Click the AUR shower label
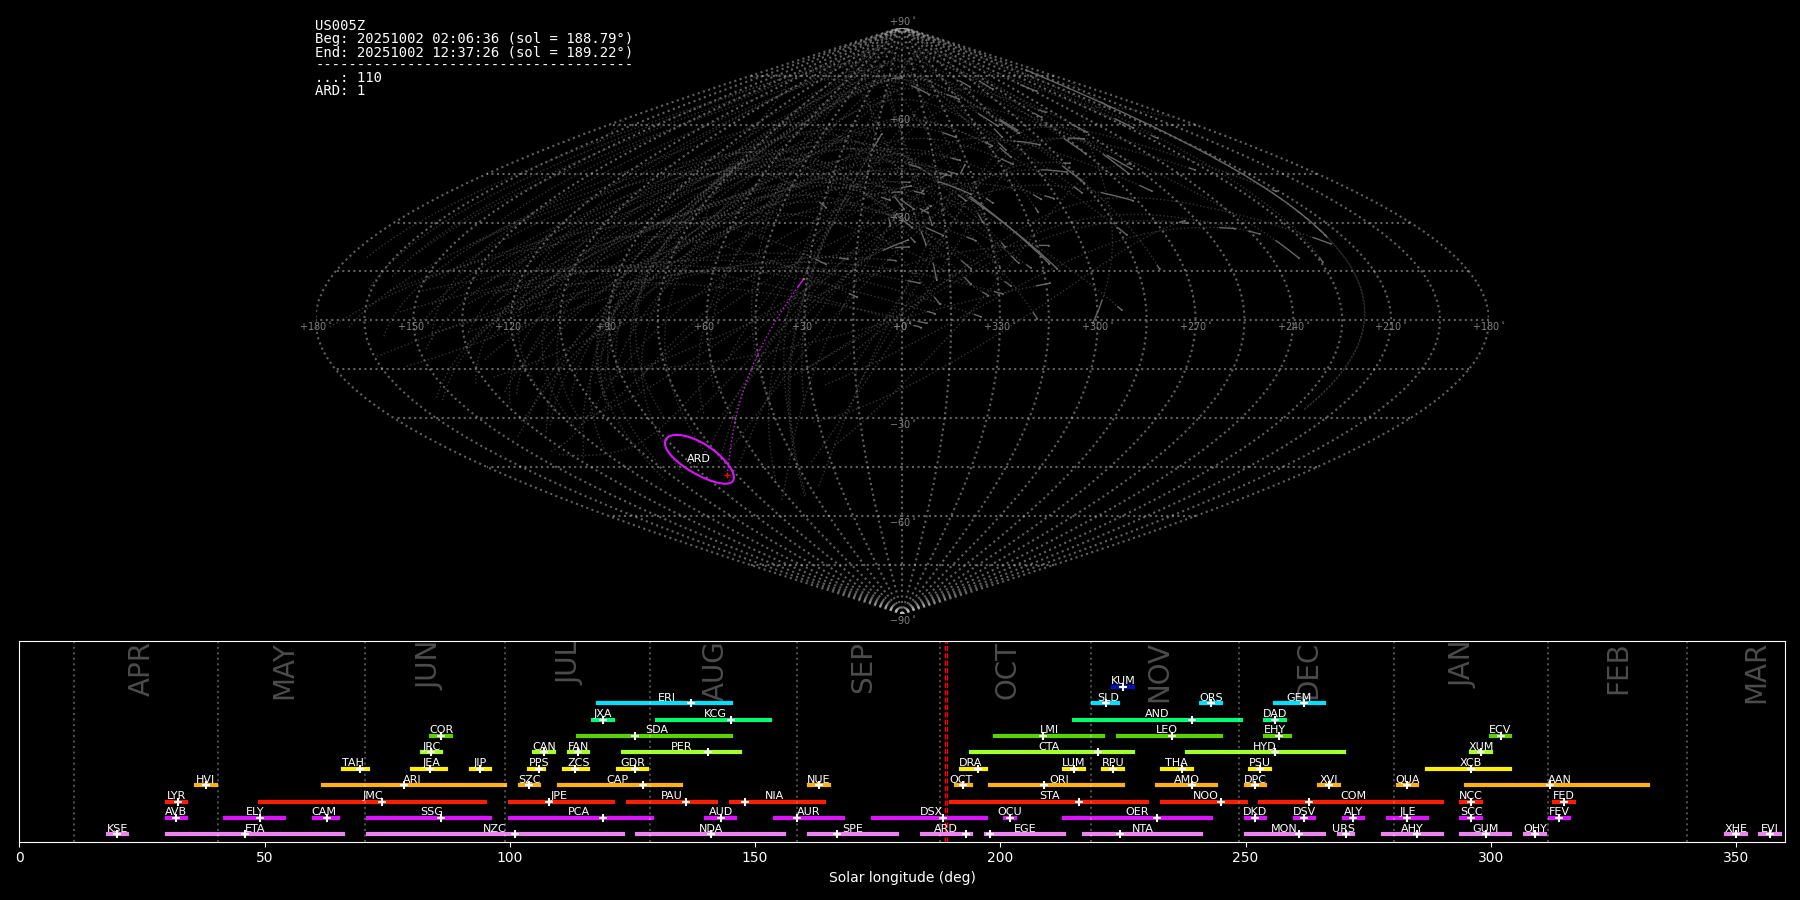 808,812
